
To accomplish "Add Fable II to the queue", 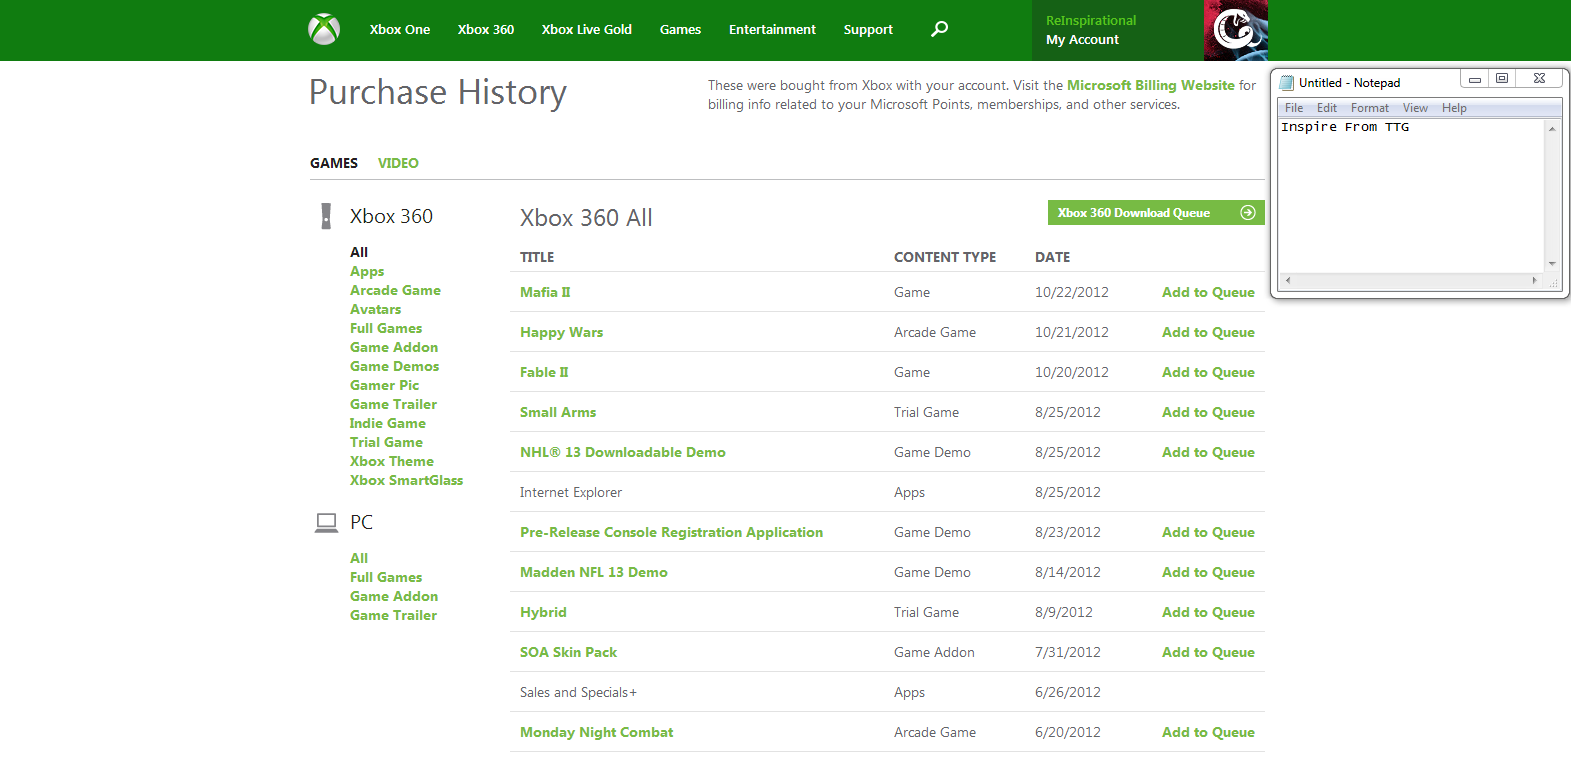I will (1208, 372).
